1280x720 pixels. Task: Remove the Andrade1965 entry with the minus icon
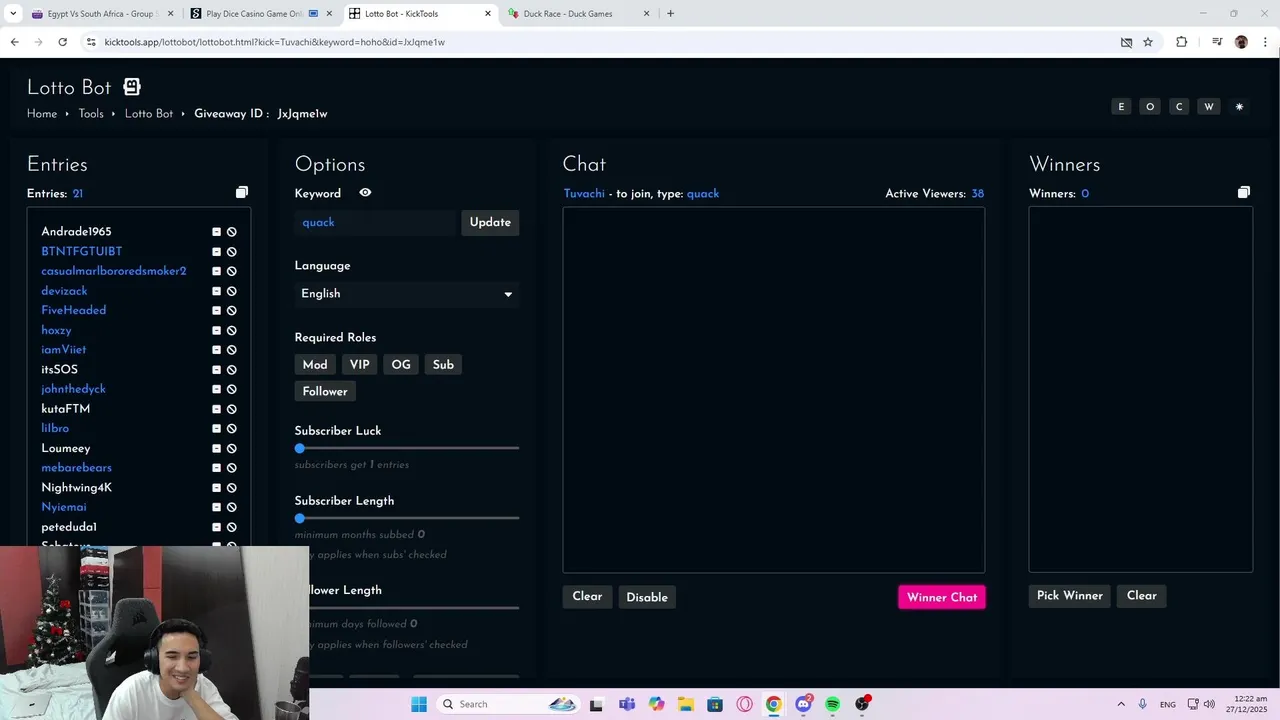pos(216,232)
